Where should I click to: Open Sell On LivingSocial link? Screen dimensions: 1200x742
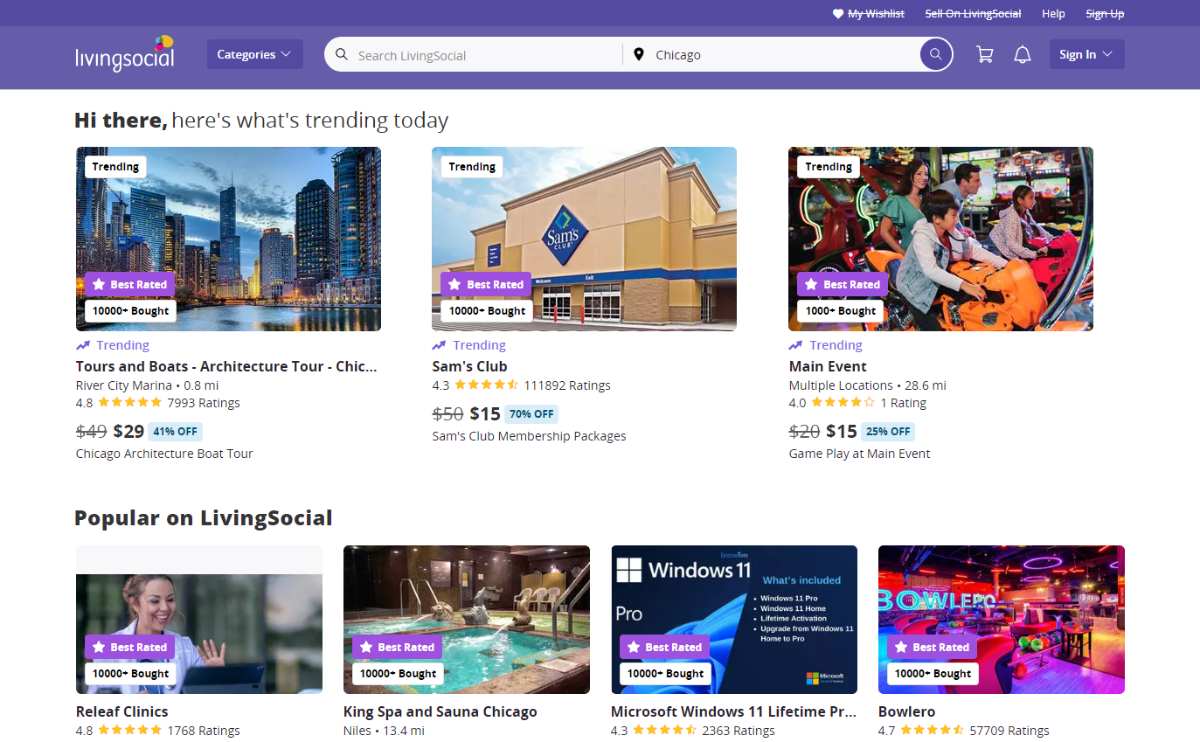tap(973, 14)
